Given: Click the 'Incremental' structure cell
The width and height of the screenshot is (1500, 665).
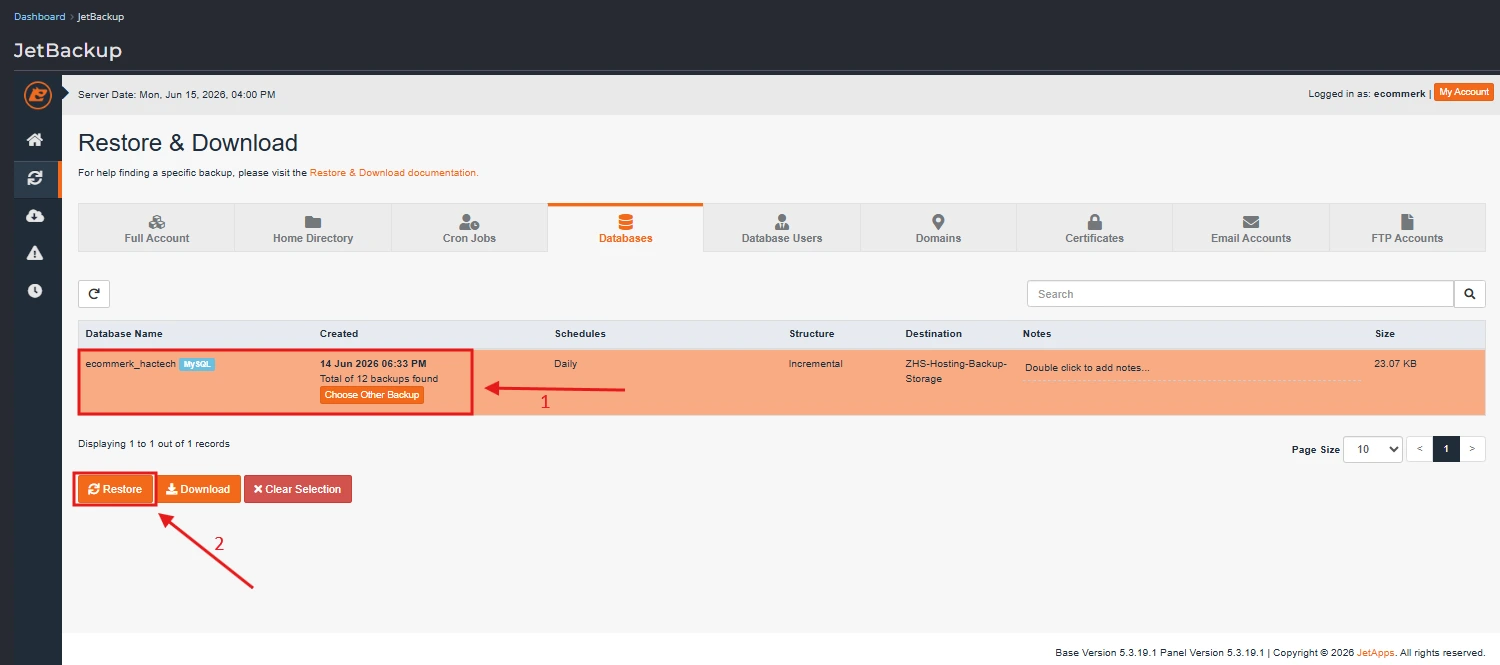Looking at the screenshot, I should pyautogui.click(x=816, y=364).
